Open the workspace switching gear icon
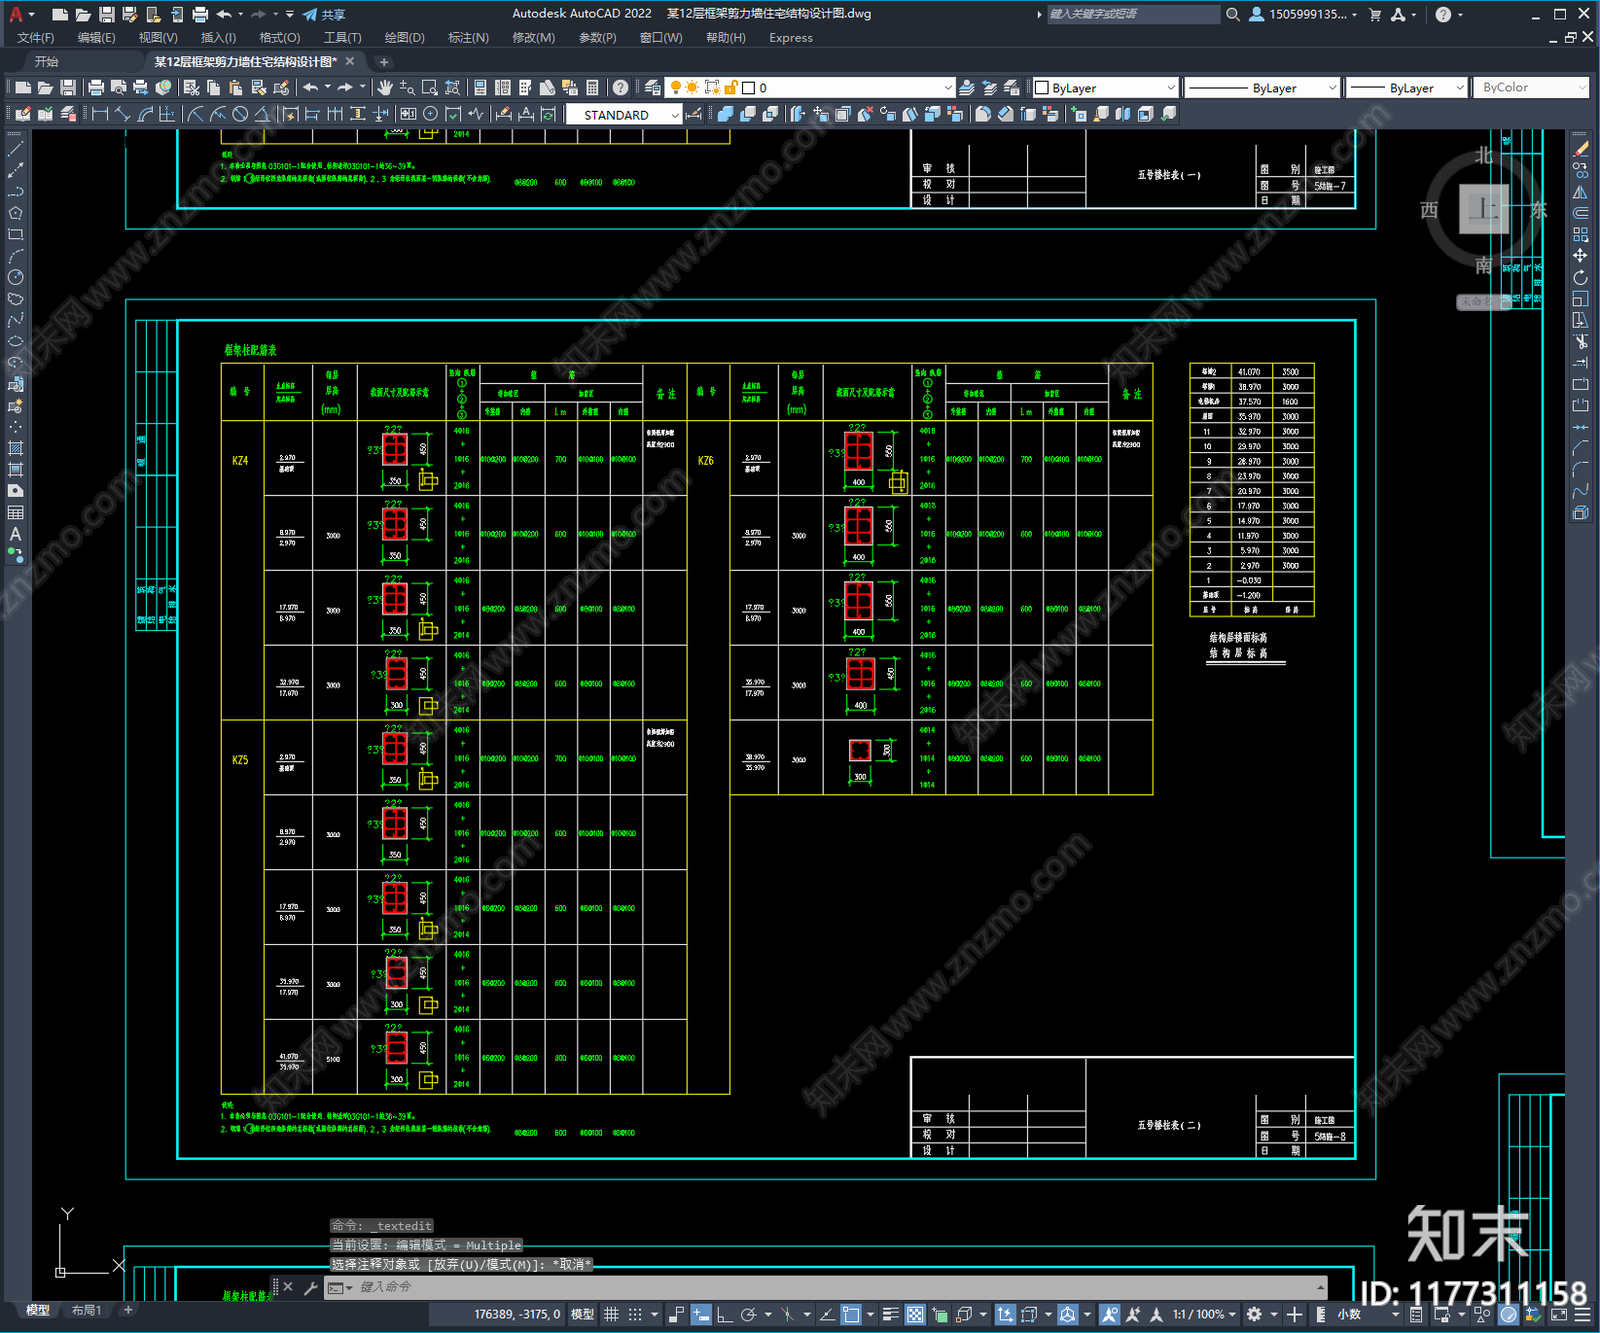 (x=1254, y=1314)
